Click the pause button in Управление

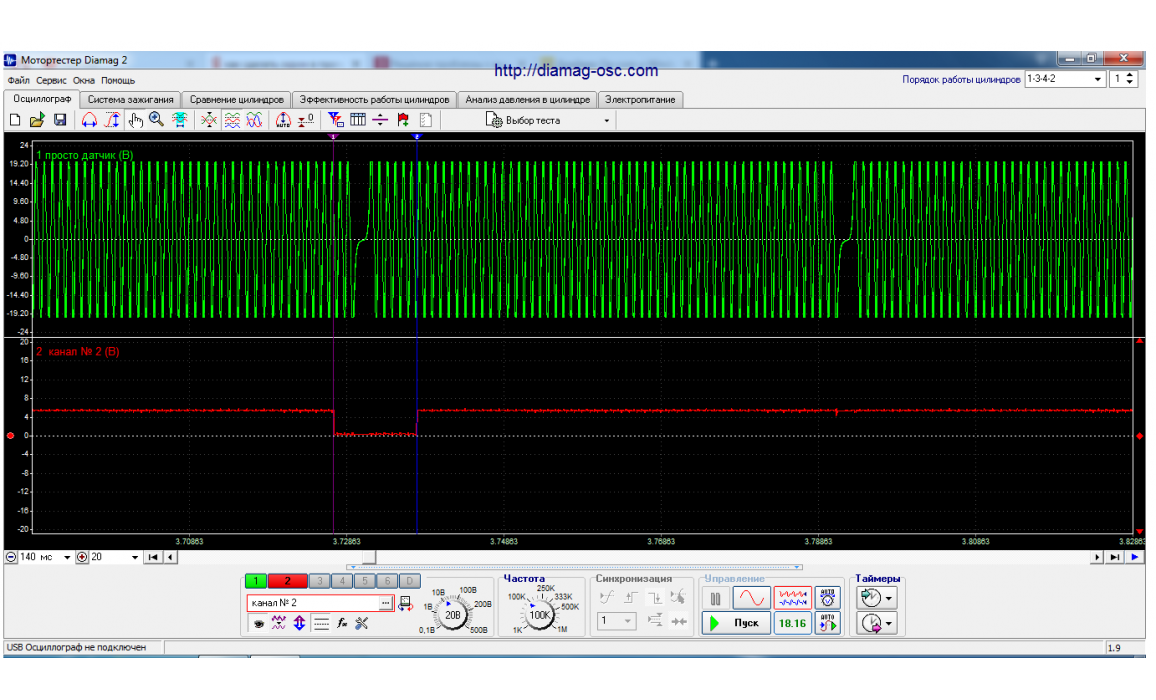click(715, 599)
